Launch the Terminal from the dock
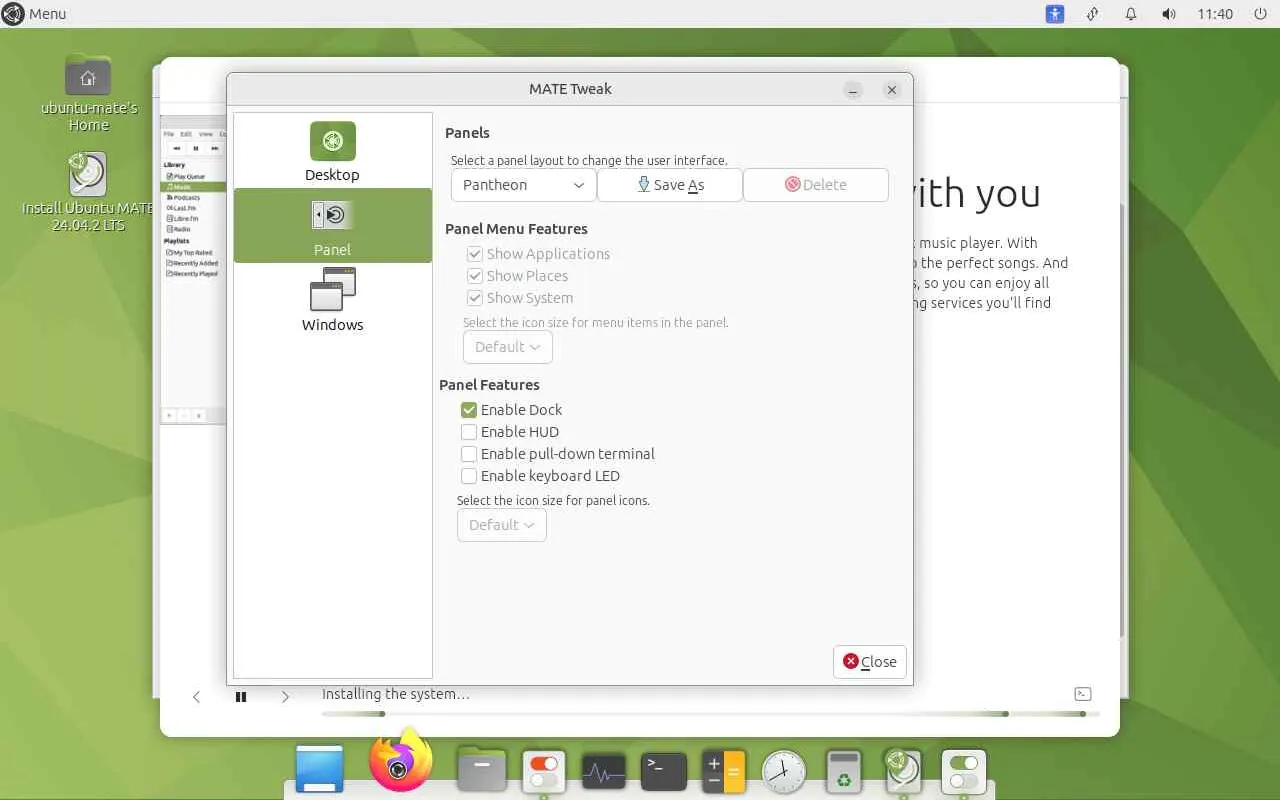 [x=664, y=772]
